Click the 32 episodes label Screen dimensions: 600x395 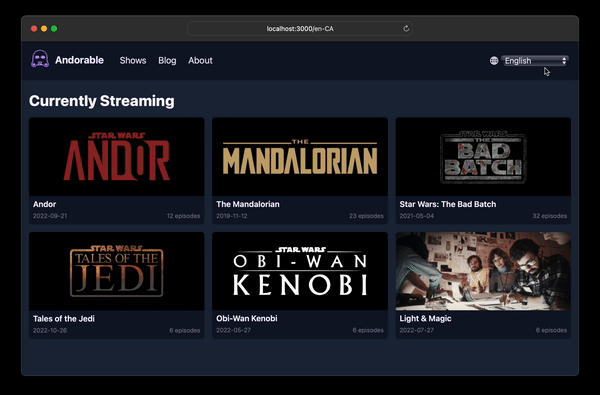(549, 216)
